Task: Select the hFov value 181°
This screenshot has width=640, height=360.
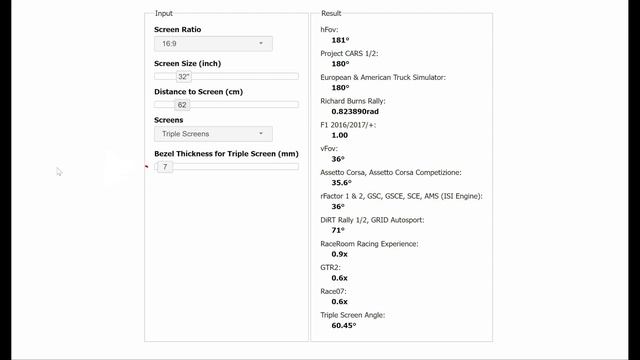Action: point(340,40)
